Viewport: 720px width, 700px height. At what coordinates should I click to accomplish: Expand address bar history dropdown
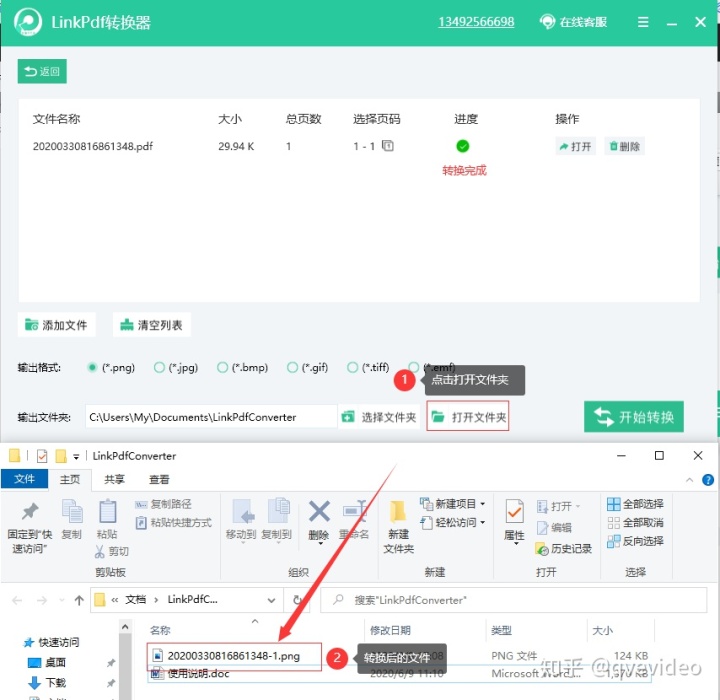point(271,600)
